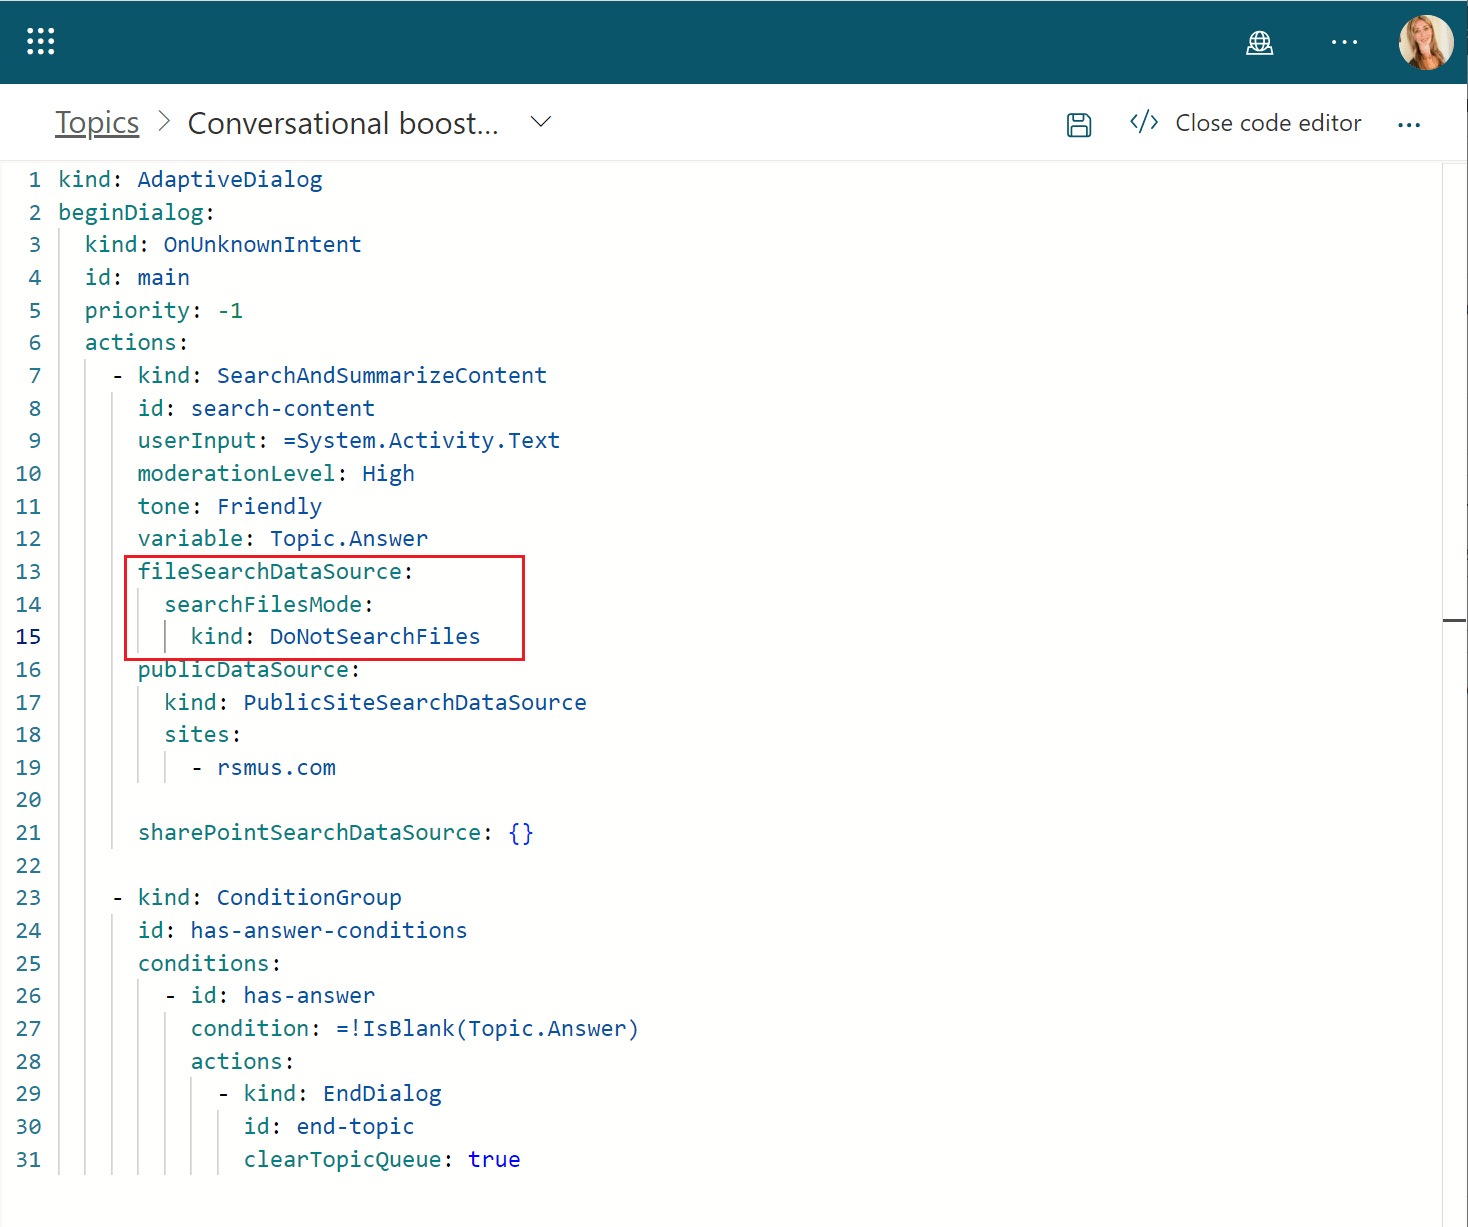Screen dimensions: 1468x1227
Task: Click actions: key on line 28
Action: click(242, 1061)
